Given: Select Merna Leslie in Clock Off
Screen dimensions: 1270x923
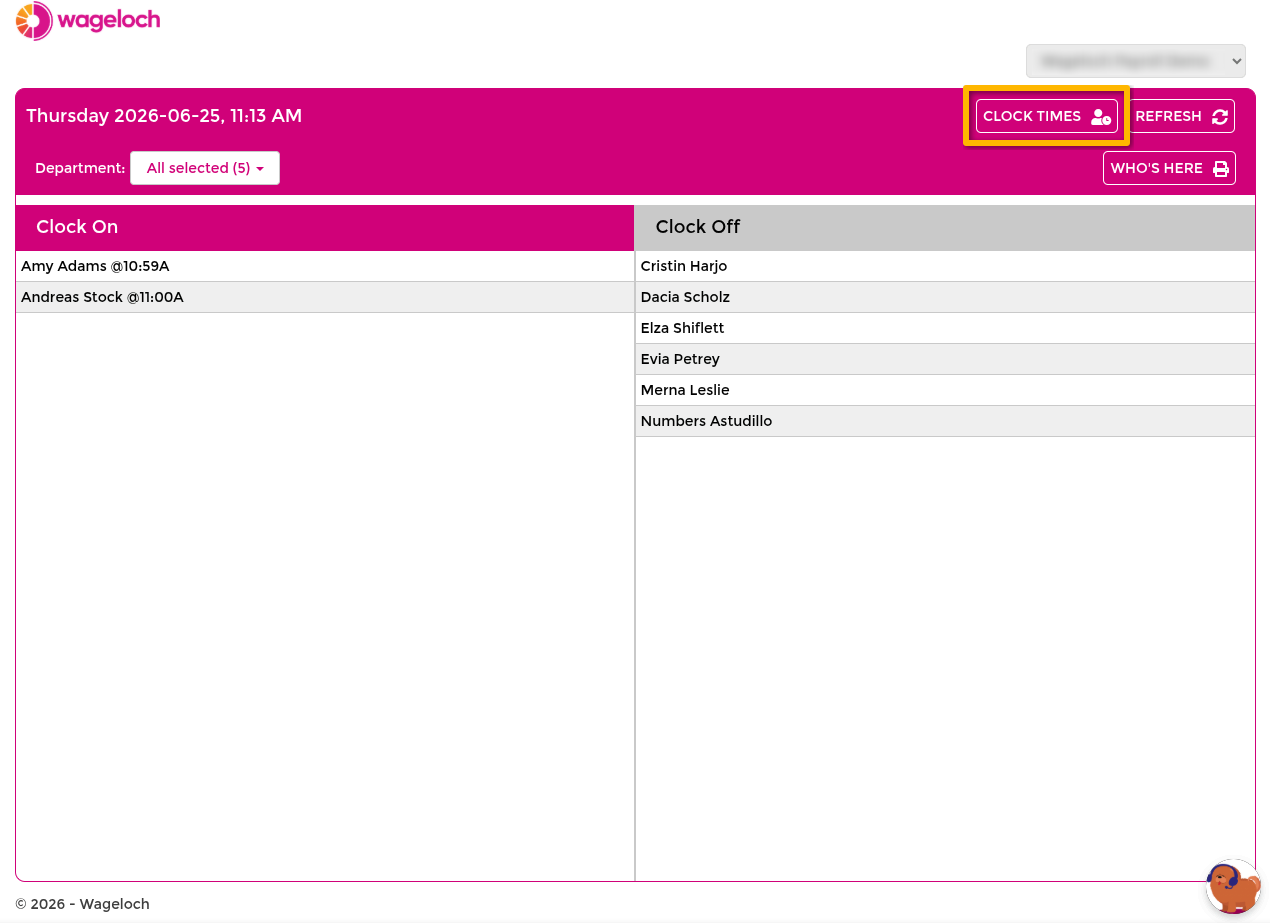Looking at the screenshot, I should pos(945,390).
